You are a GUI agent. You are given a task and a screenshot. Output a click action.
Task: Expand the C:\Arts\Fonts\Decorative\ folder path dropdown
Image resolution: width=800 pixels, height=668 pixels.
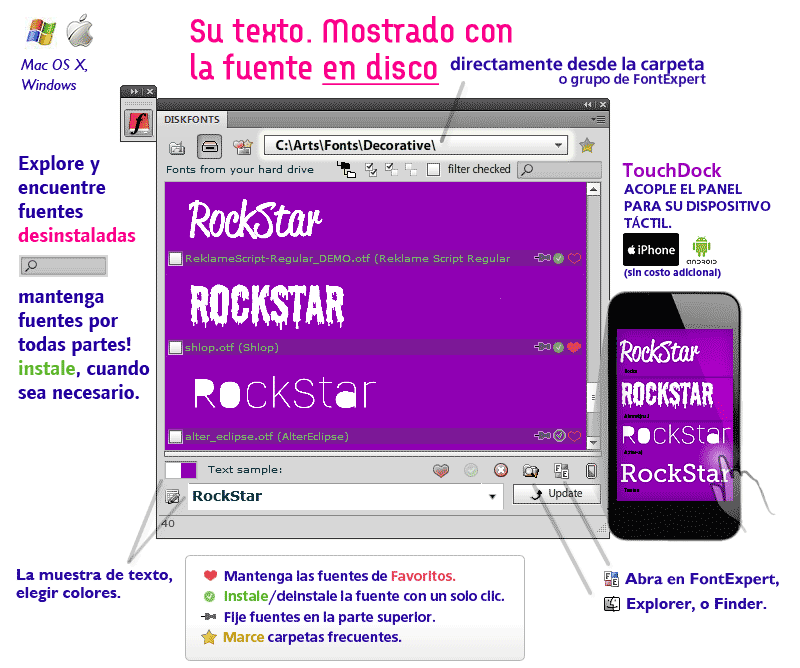[x=559, y=145]
